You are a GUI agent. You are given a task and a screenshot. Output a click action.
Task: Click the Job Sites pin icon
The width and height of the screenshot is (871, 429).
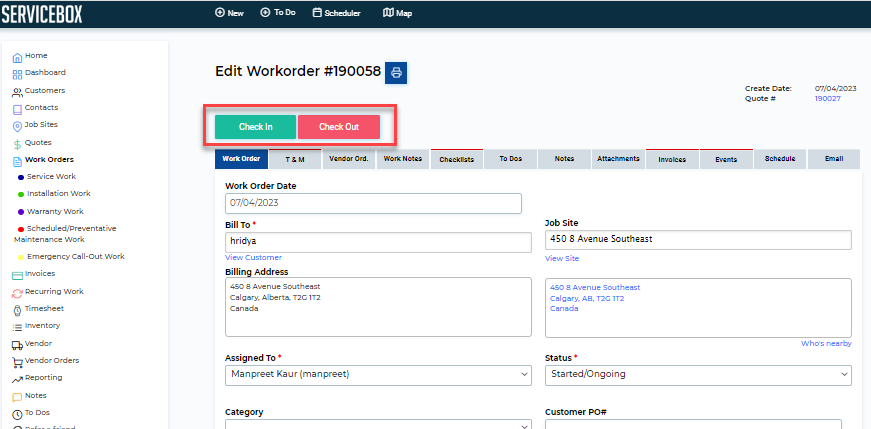(x=17, y=127)
